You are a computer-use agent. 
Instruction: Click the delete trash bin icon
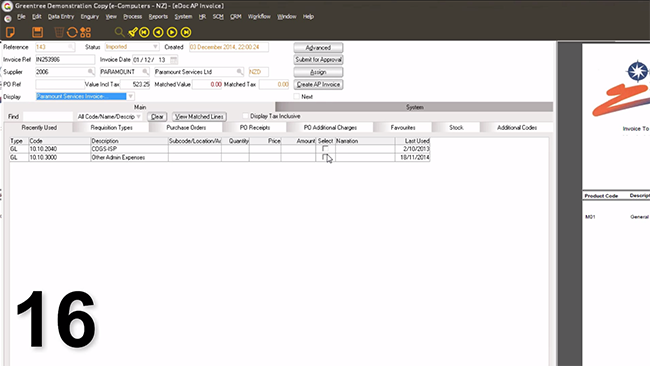click(59, 32)
